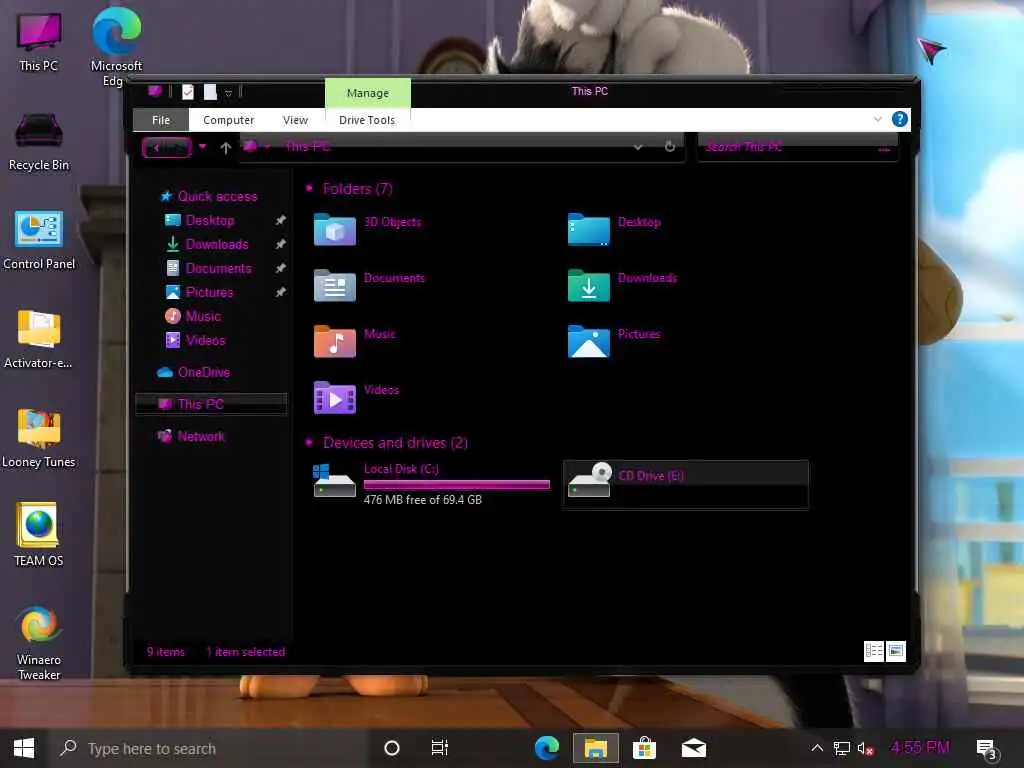Screen dimensions: 1024x768
Task: Open the Mail app from taskbar
Action: click(x=693, y=748)
